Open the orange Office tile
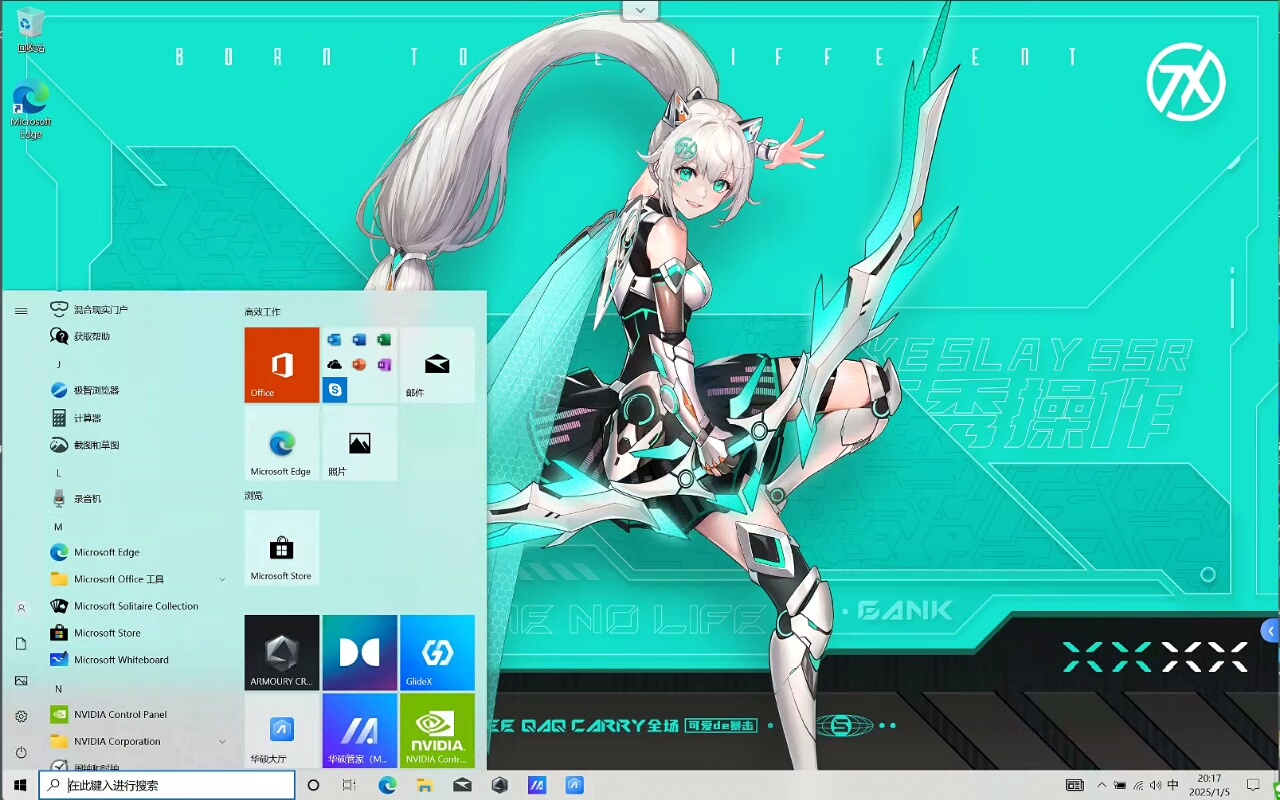 click(282, 365)
